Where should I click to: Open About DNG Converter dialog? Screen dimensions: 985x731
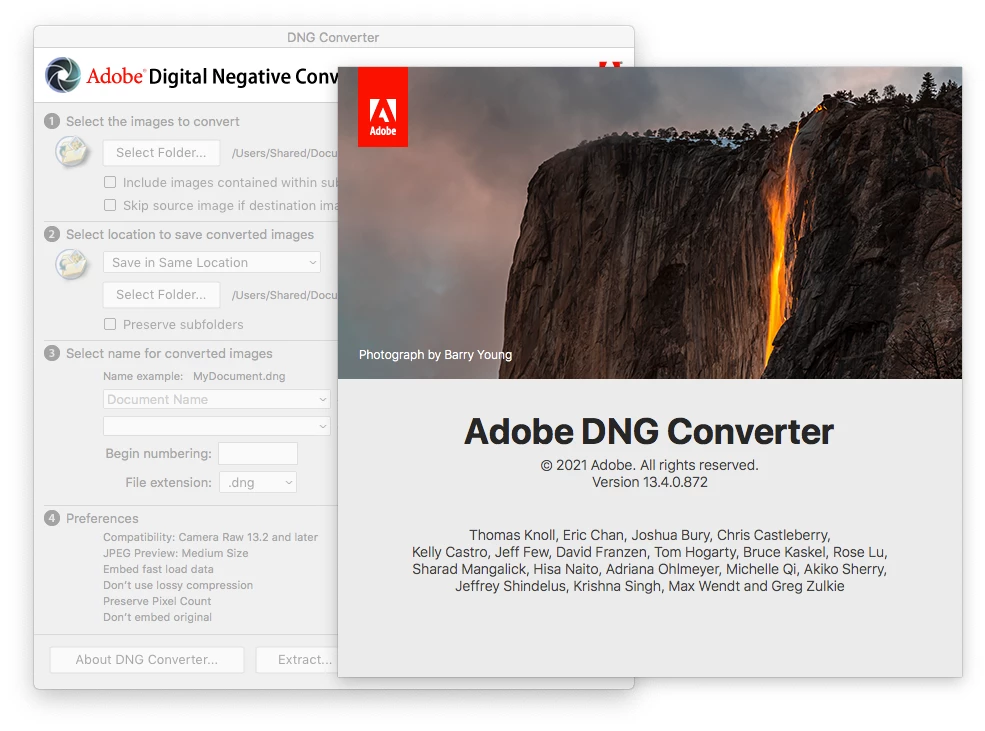(x=147, y=659)
